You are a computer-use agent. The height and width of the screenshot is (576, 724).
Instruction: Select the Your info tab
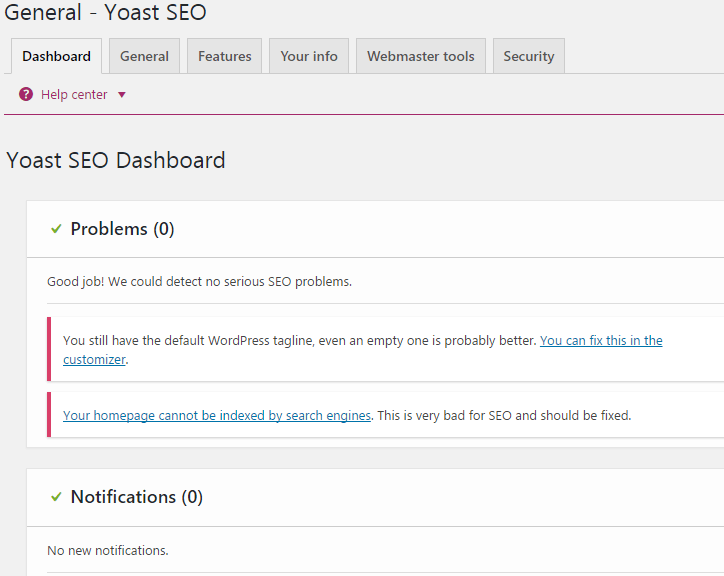pyautogui.click(x=309, y=56)
